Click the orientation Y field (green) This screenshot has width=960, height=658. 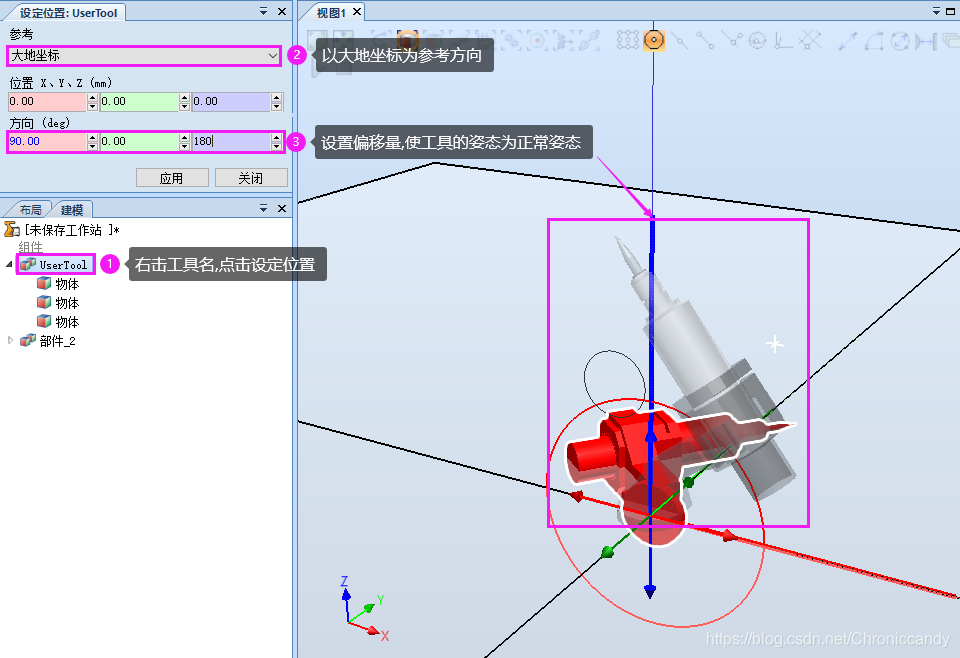point(140,141)
